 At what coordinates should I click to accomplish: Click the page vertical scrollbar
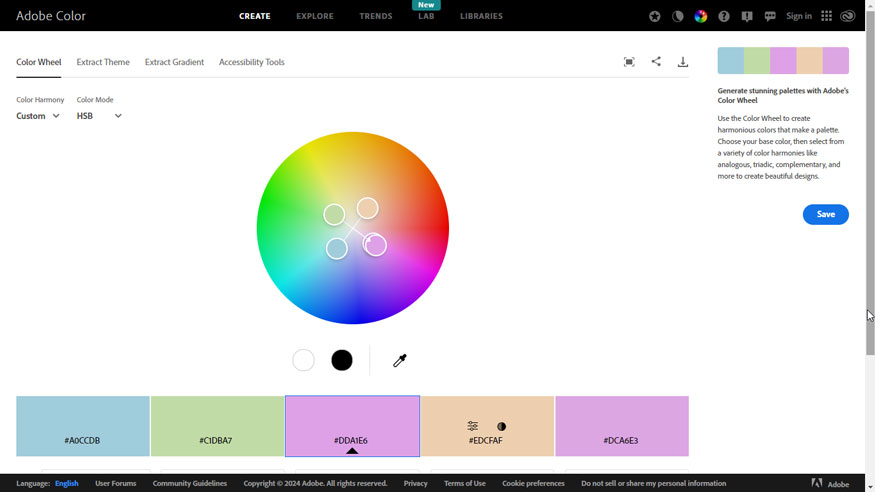[870, 184]
